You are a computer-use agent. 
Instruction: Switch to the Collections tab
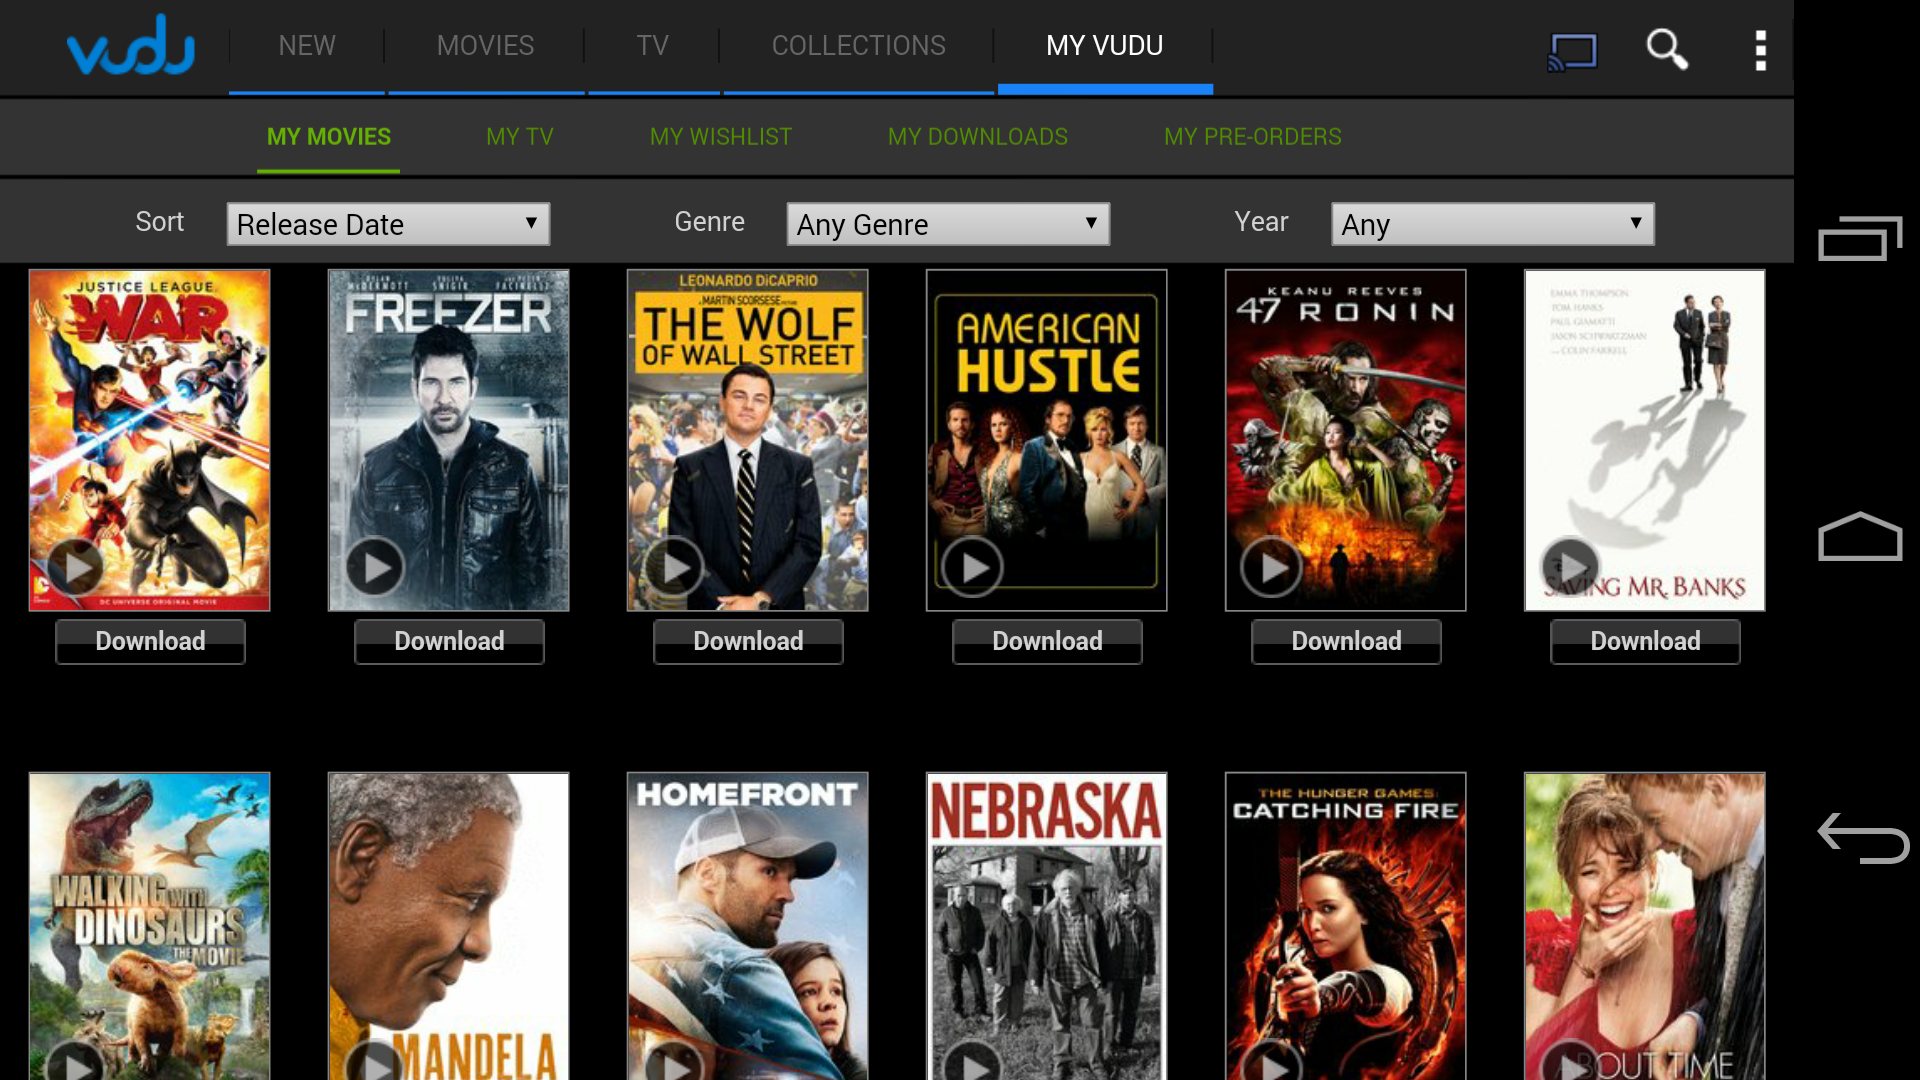tap(858, 46)
